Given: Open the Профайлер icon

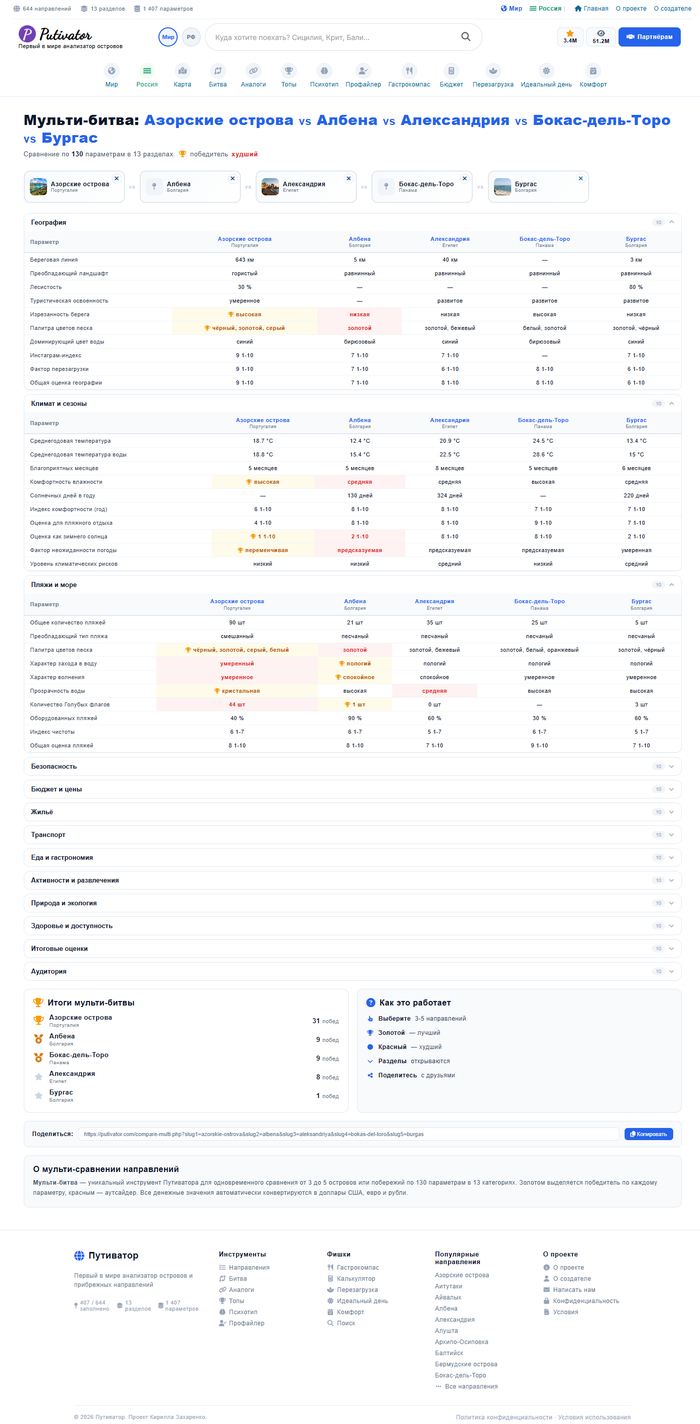Looking at the screenshot, I should (364, 71).
